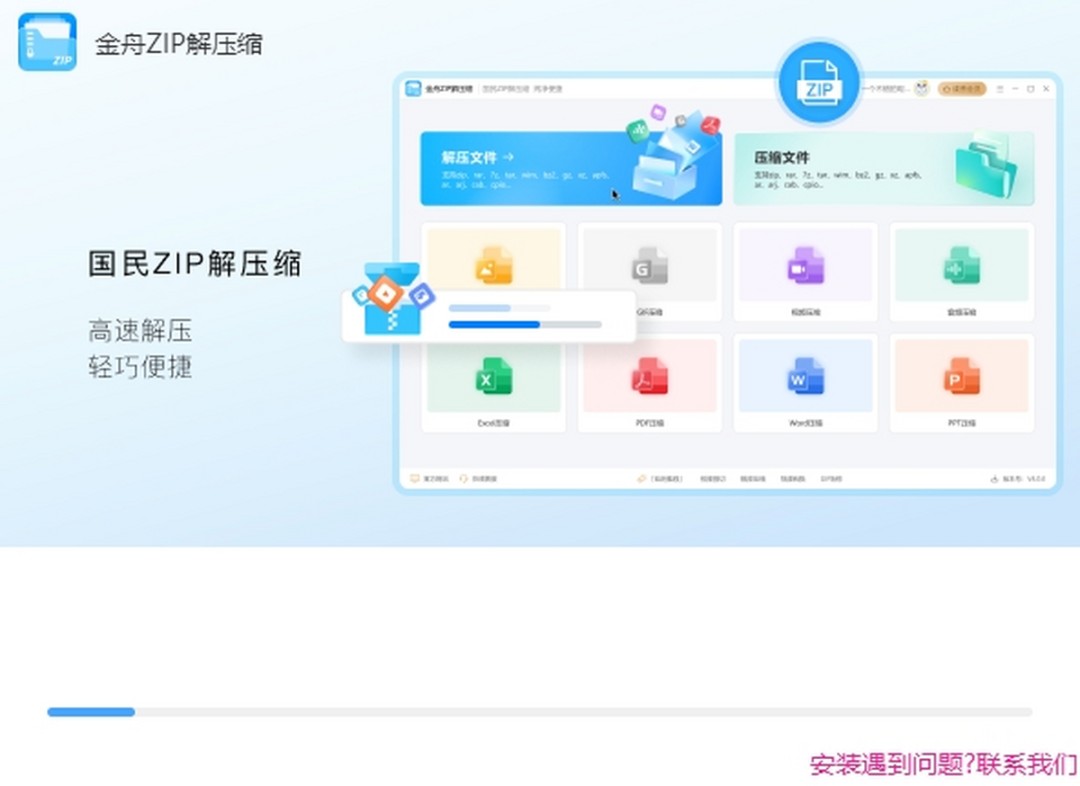Select the PDF压缩 compression tool
Image resolution: width=1080 pixels, height=786 pixels.
tap(650, 381)
